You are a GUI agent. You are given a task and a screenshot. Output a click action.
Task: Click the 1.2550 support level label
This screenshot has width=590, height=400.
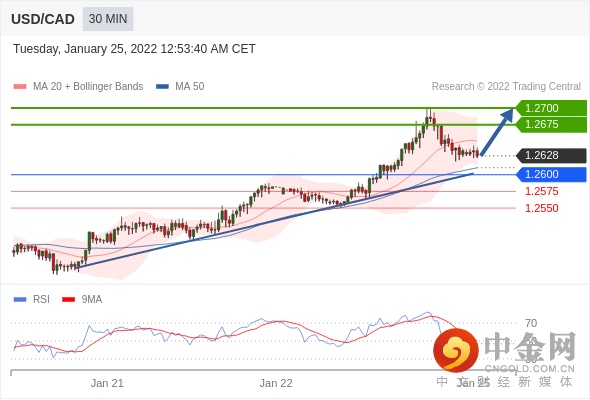pyautogui.click(x=542, y=208)
